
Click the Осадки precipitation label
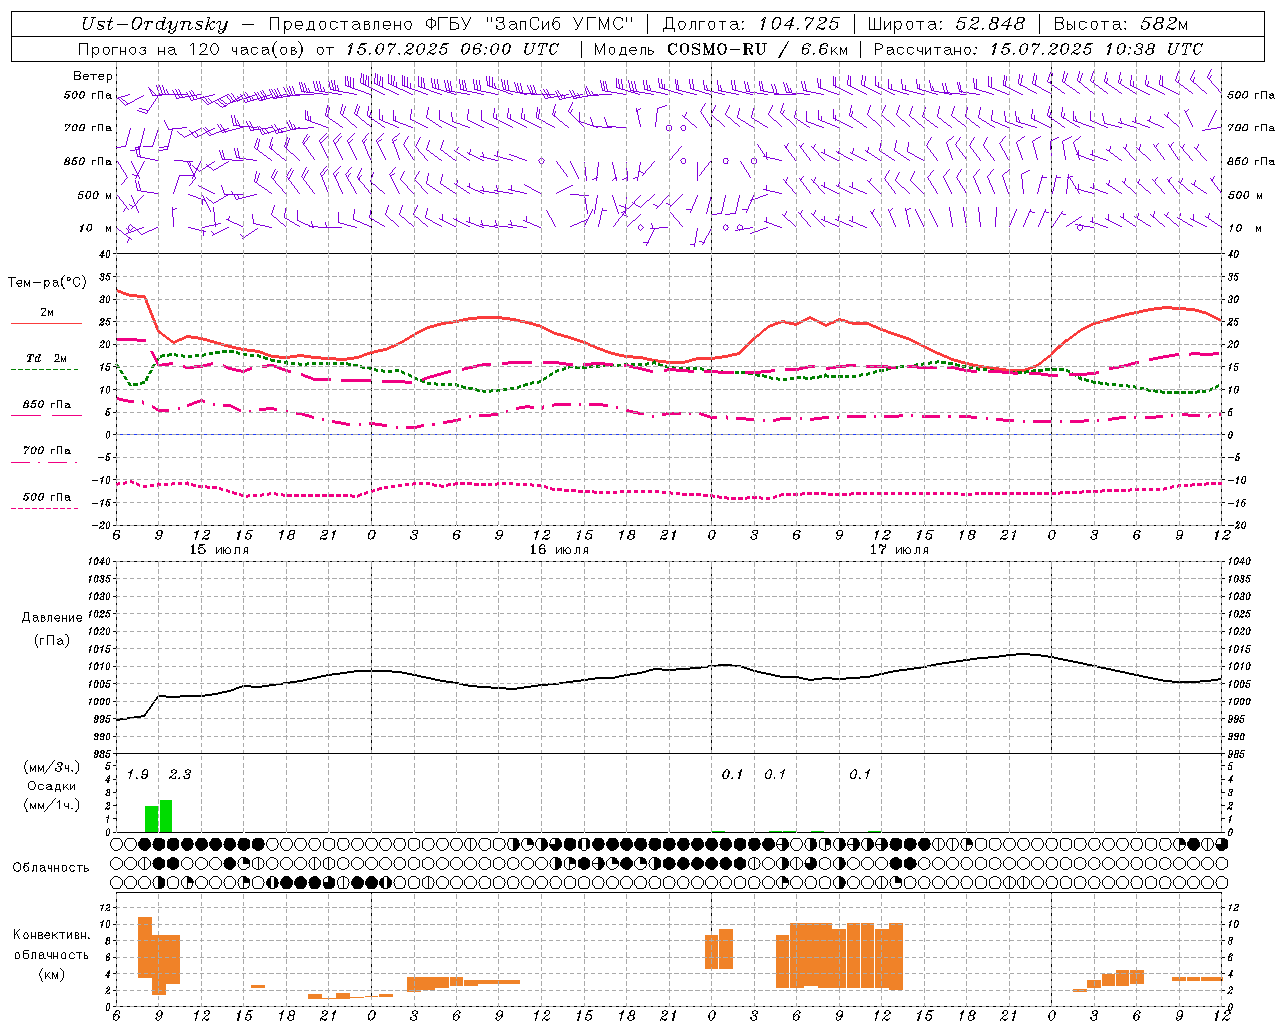52,786
